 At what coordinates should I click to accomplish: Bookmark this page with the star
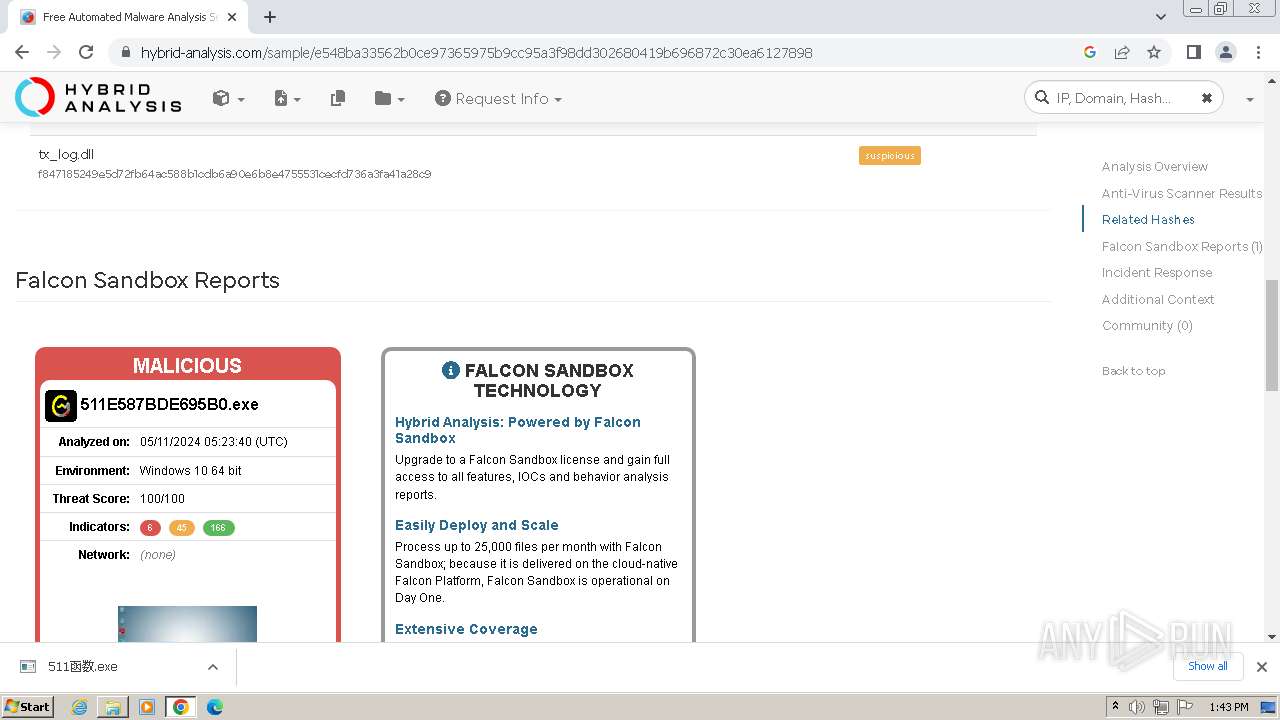1154,52
